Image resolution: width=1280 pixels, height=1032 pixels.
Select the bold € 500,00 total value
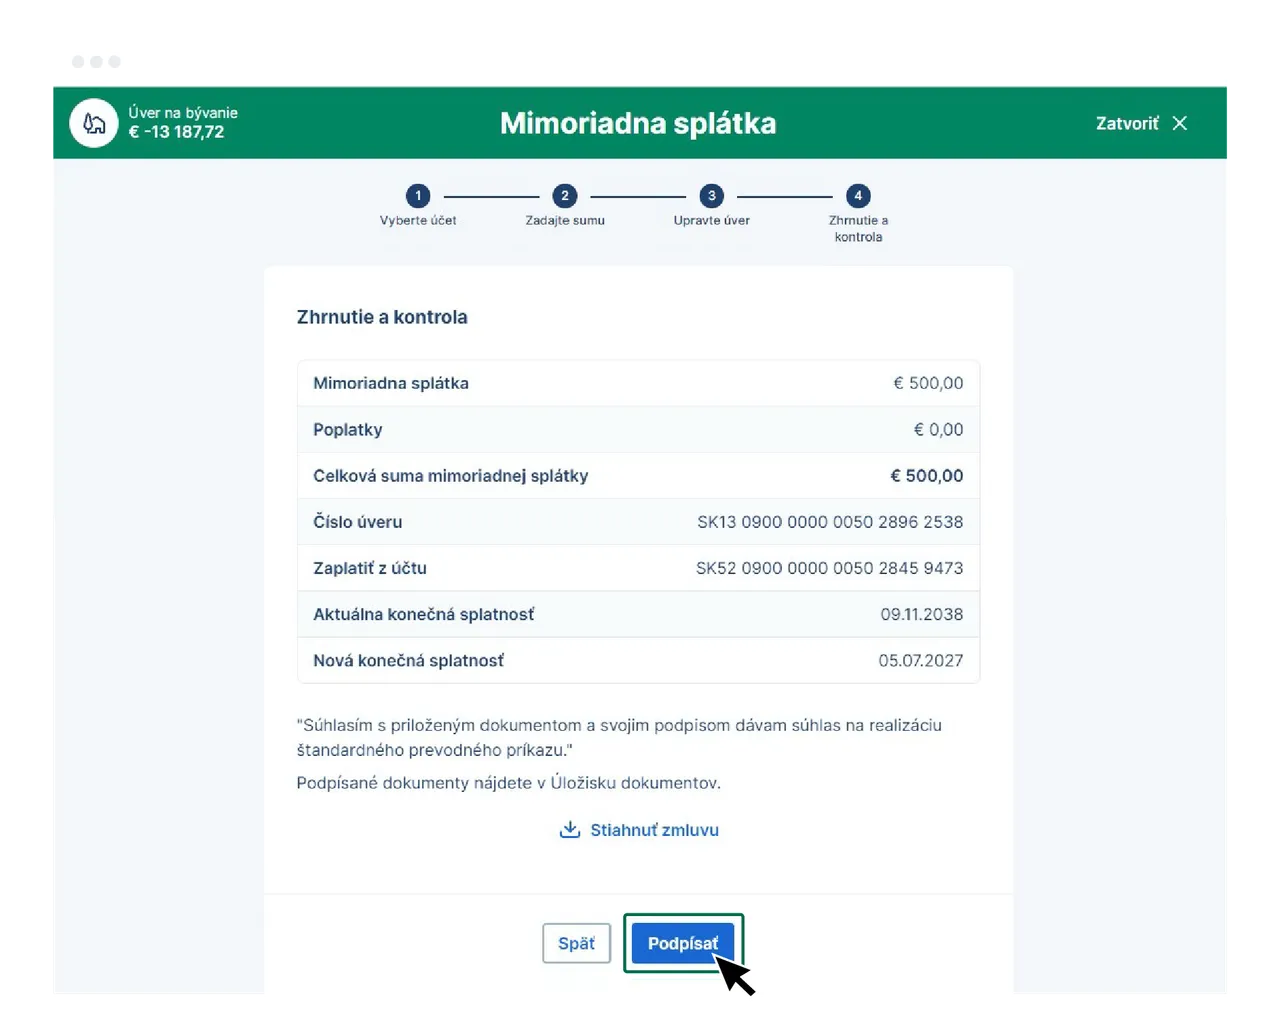click(927, 476)
